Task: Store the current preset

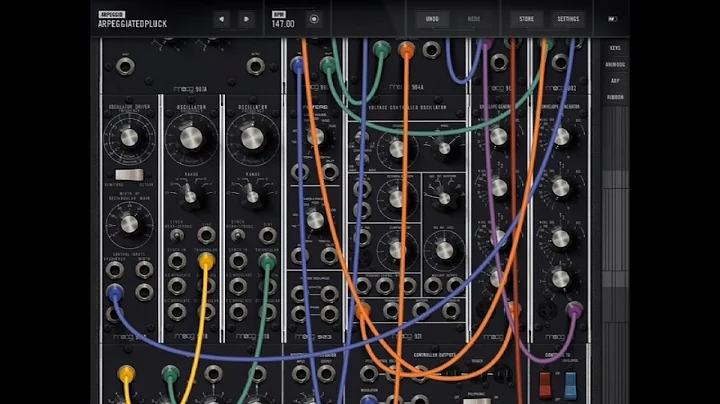Action: pos(526,19)
